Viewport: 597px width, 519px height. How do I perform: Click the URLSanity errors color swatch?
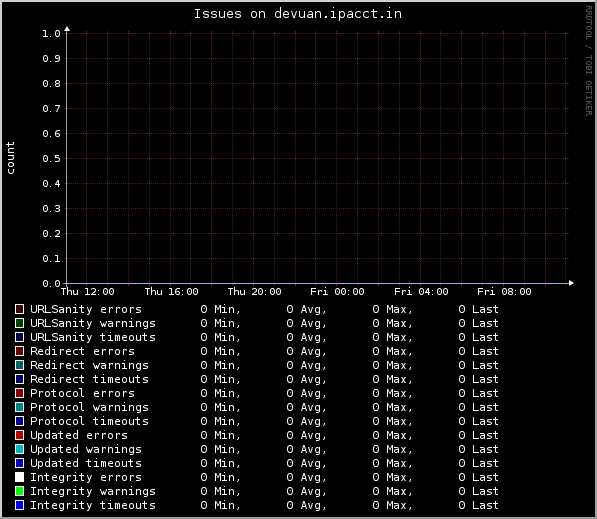(x=19, y=309)
